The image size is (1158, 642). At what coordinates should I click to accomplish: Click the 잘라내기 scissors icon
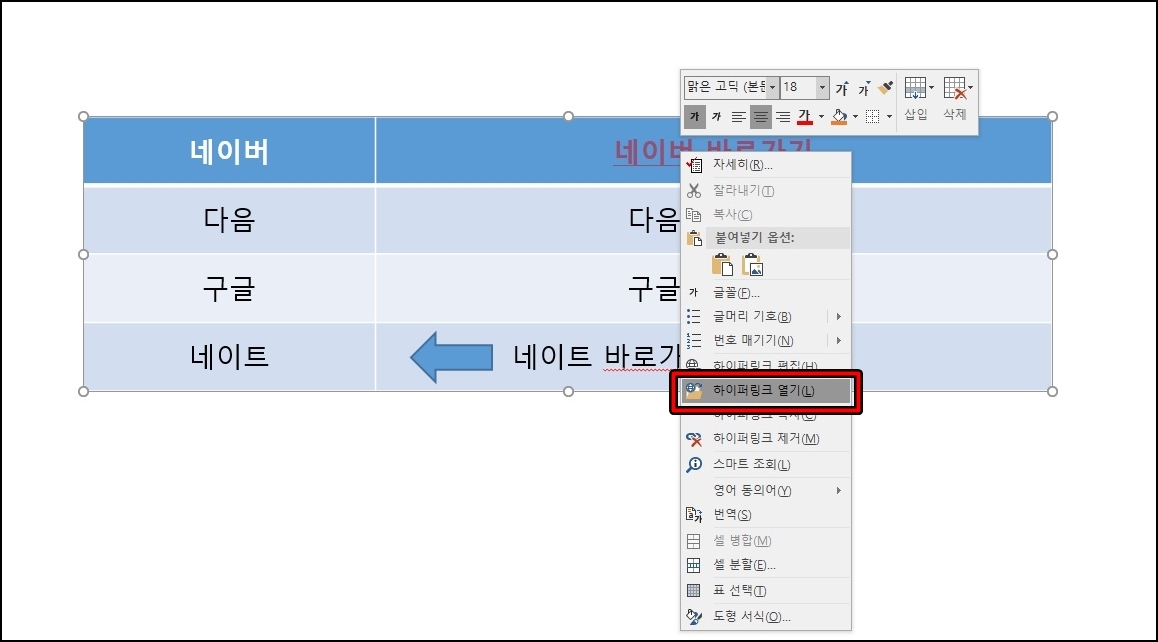pyautogui.click(x=693, y=191)
